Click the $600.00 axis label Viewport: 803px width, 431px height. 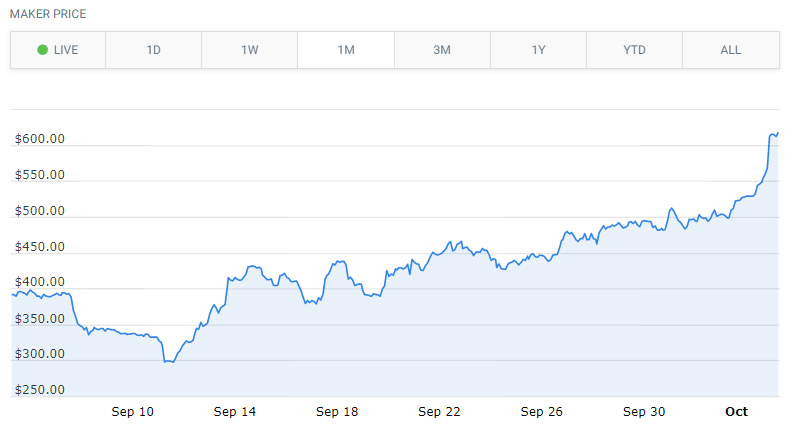pos(40,139)
